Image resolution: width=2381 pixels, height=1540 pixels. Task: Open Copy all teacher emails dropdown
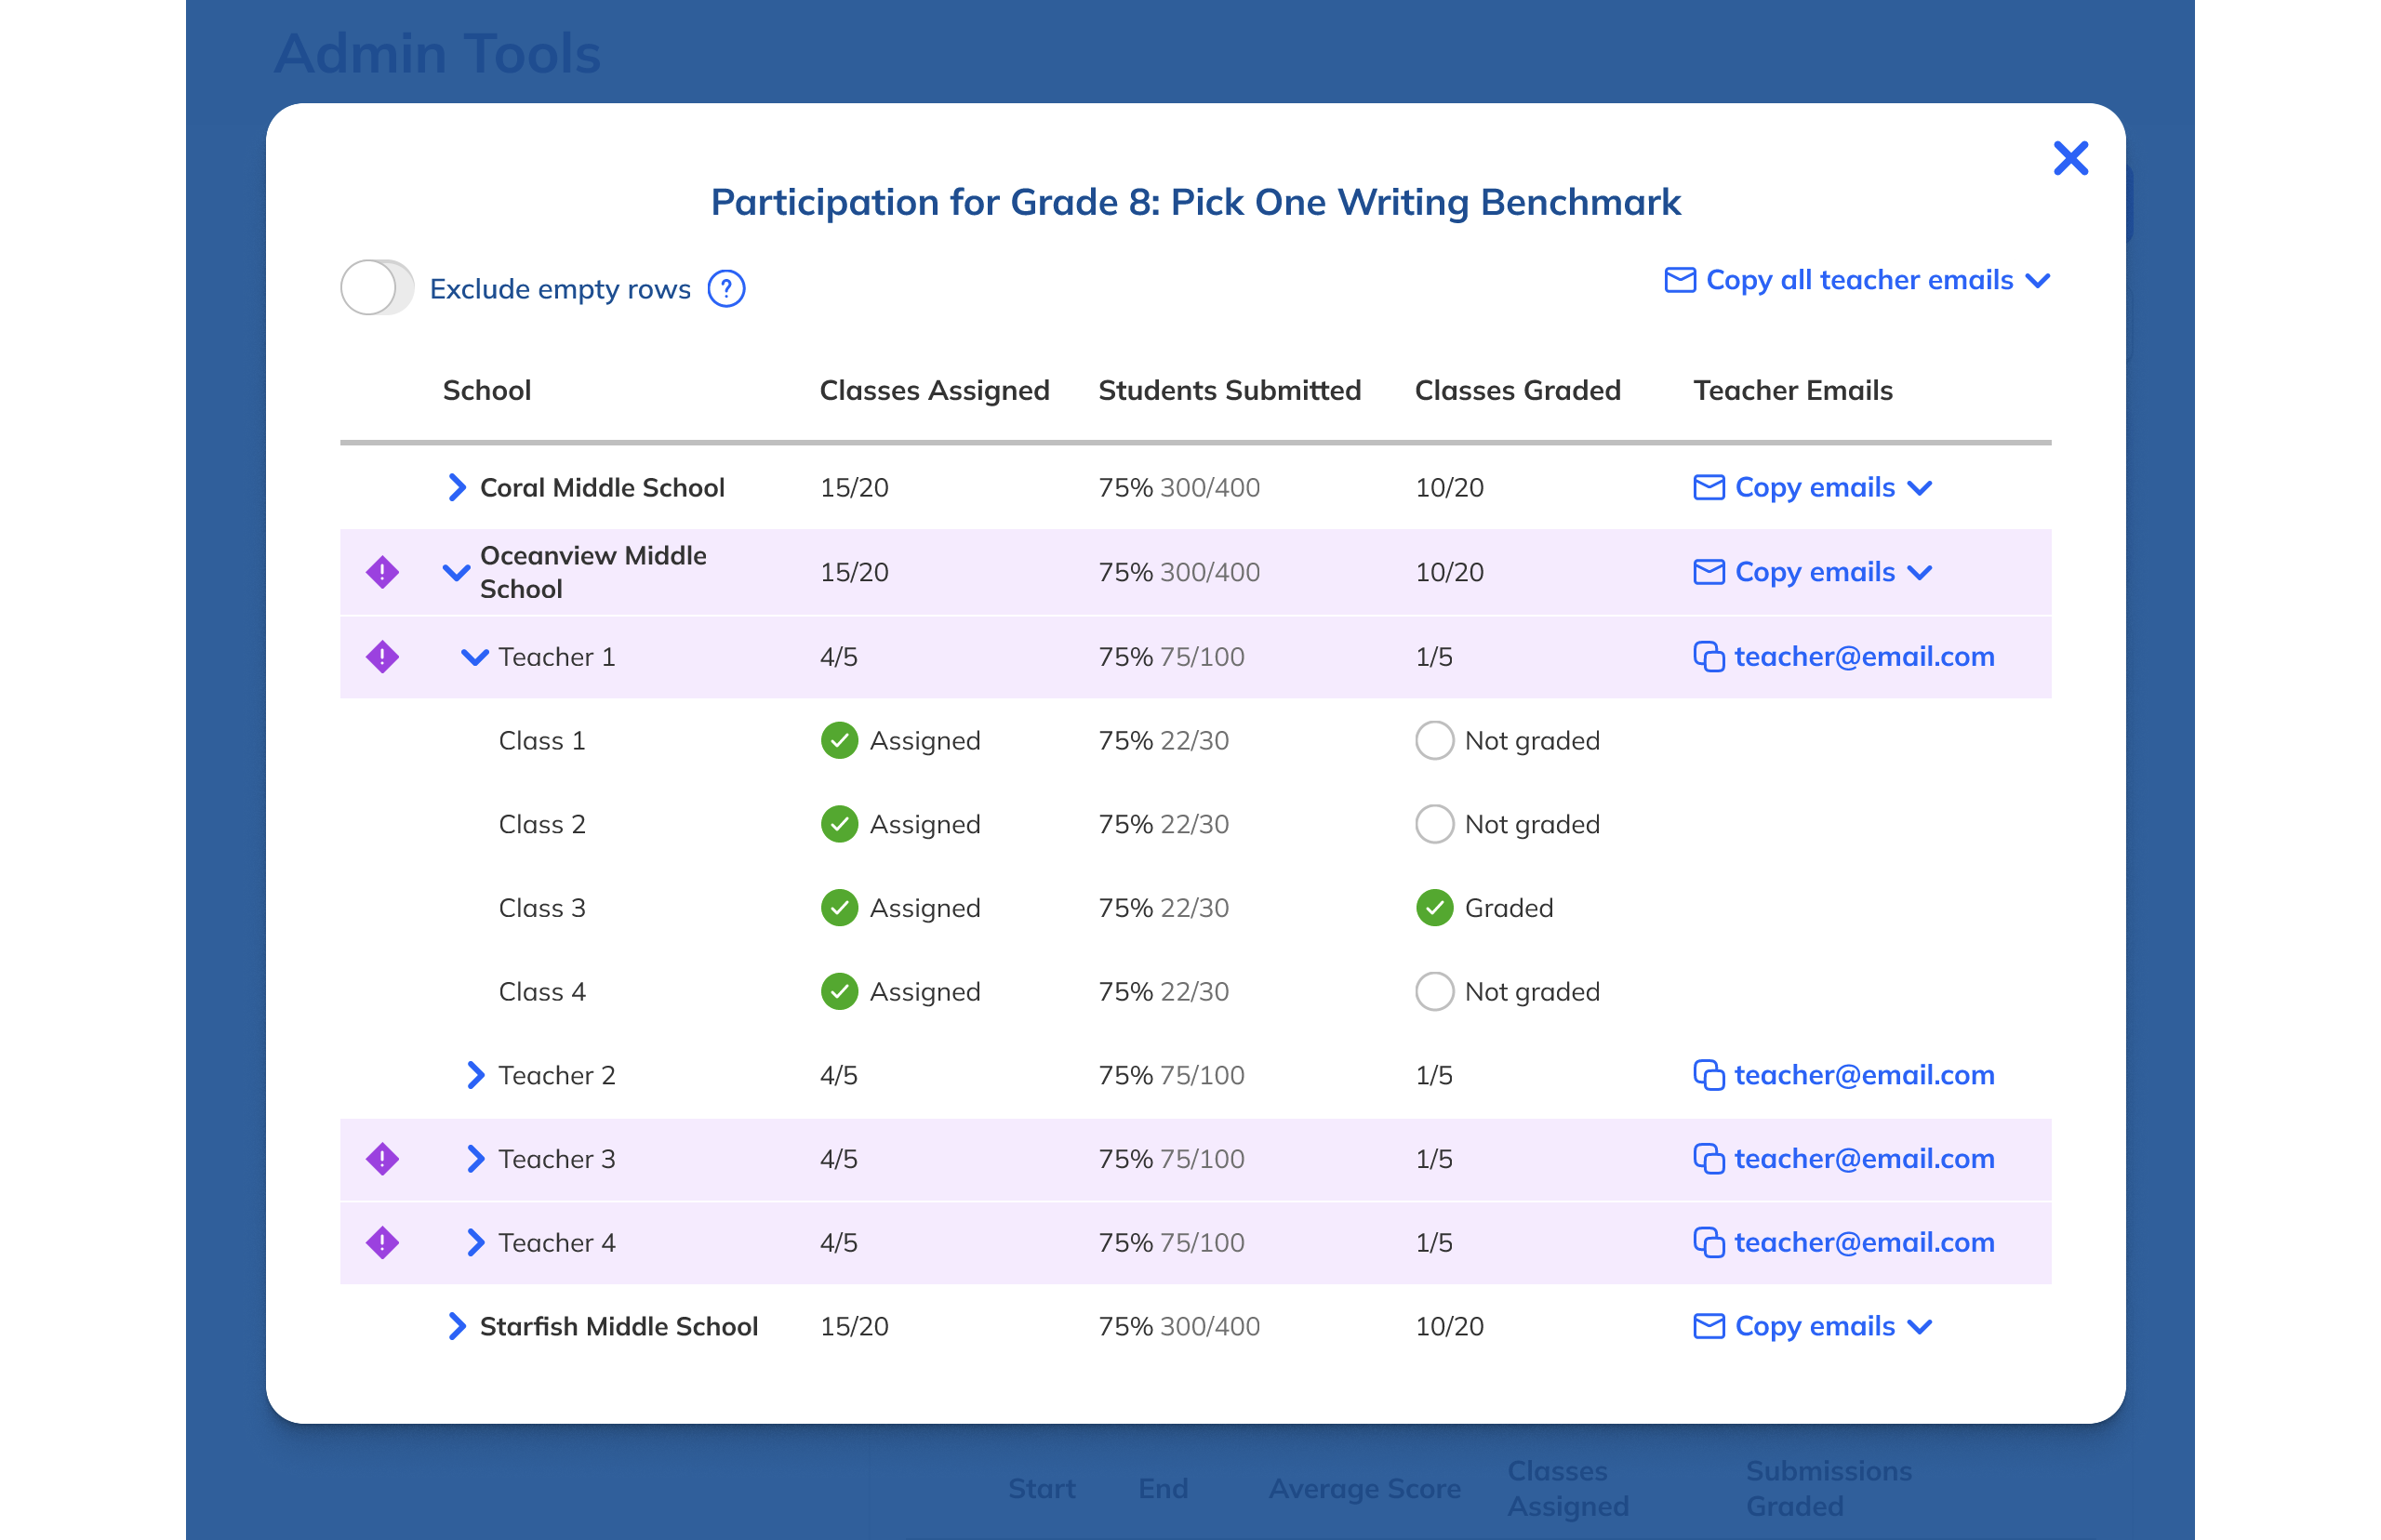pos(2037,281)
